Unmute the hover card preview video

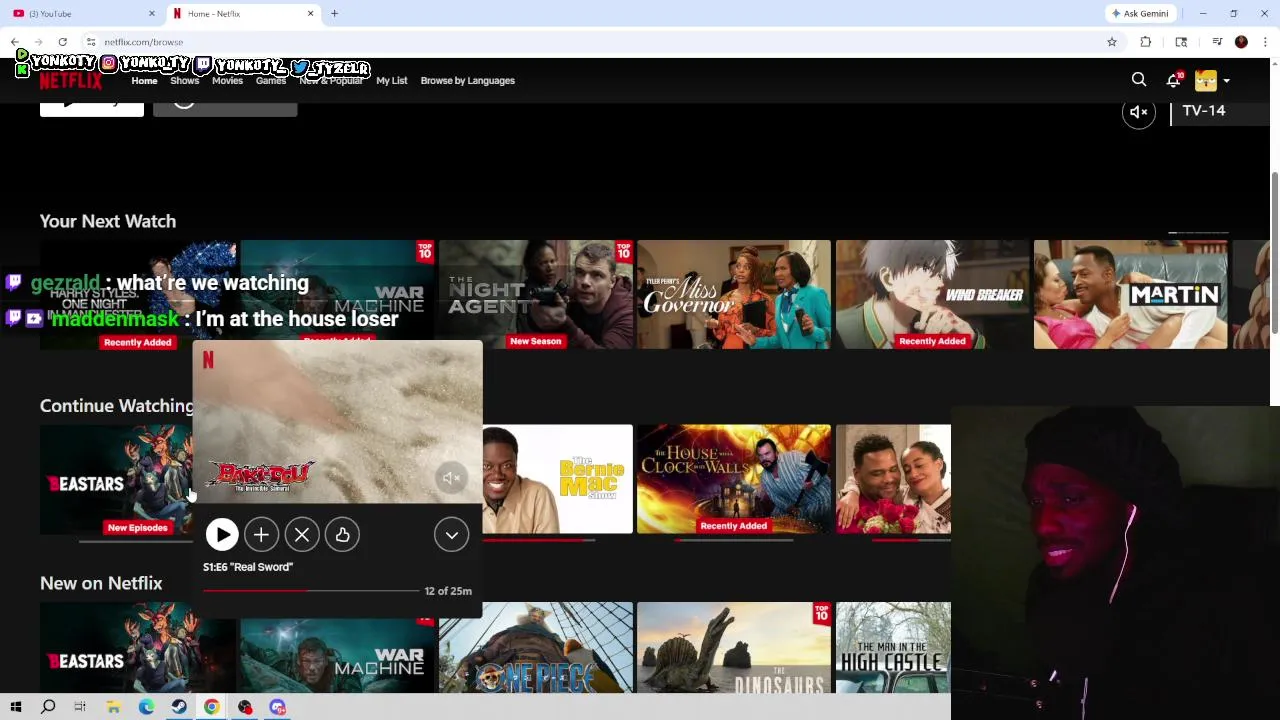451,478
